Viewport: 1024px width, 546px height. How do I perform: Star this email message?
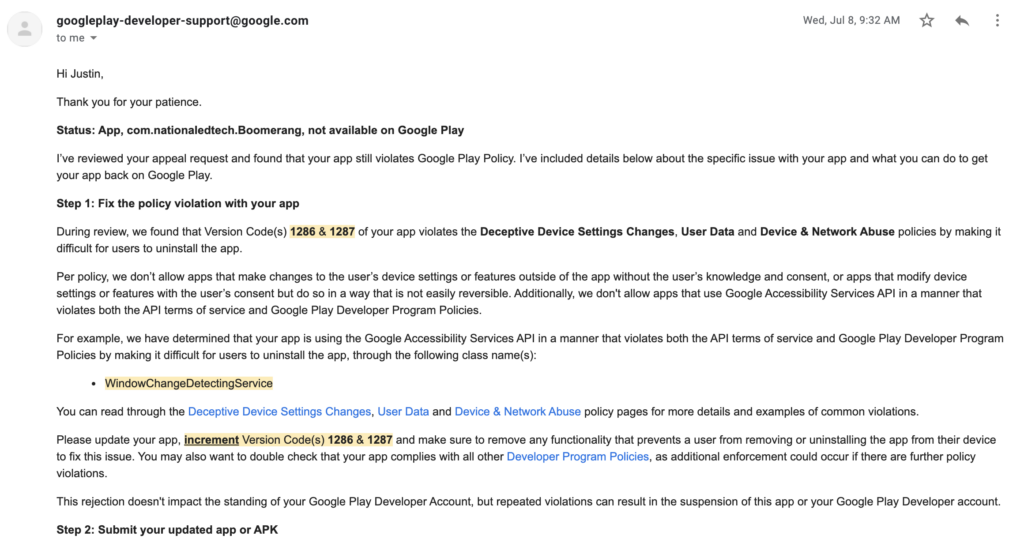click(927, 21)
